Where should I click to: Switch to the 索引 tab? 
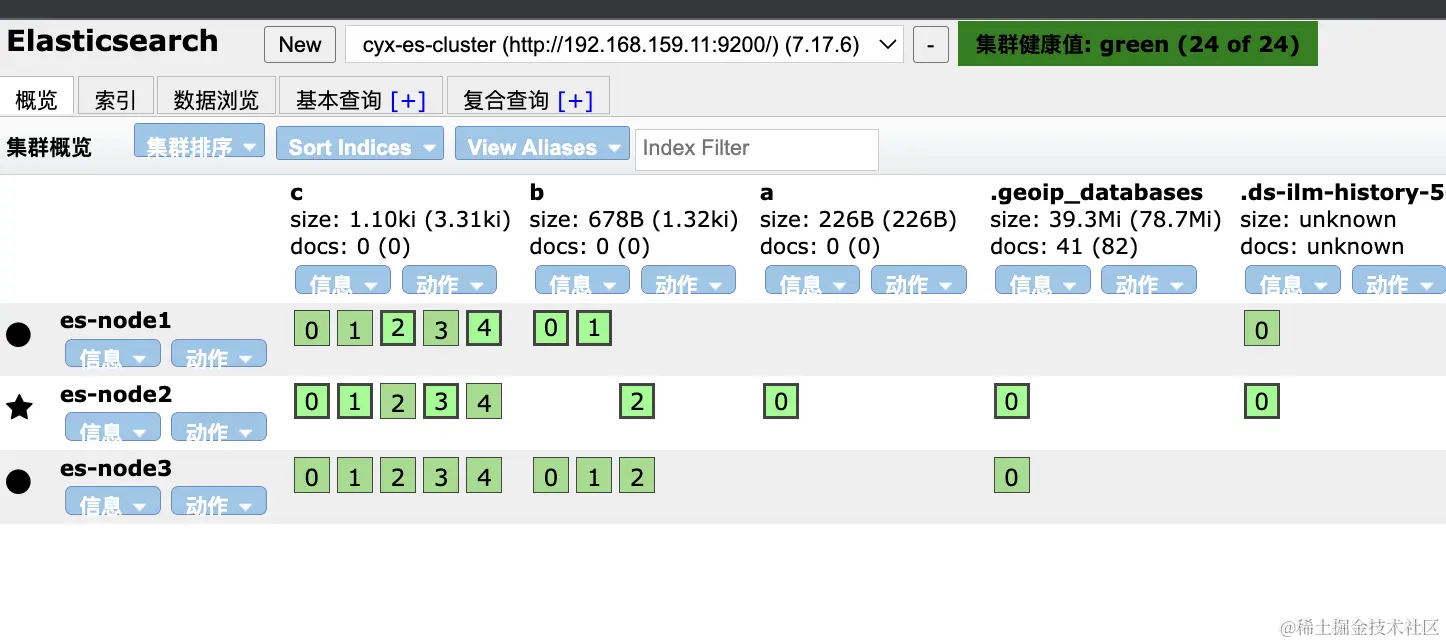point(115,98)
